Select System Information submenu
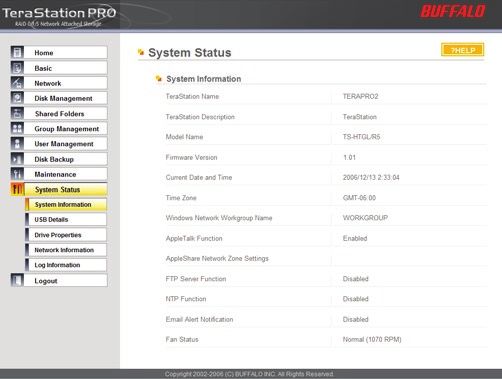This screenshot has height=379, width=502. 66,204
